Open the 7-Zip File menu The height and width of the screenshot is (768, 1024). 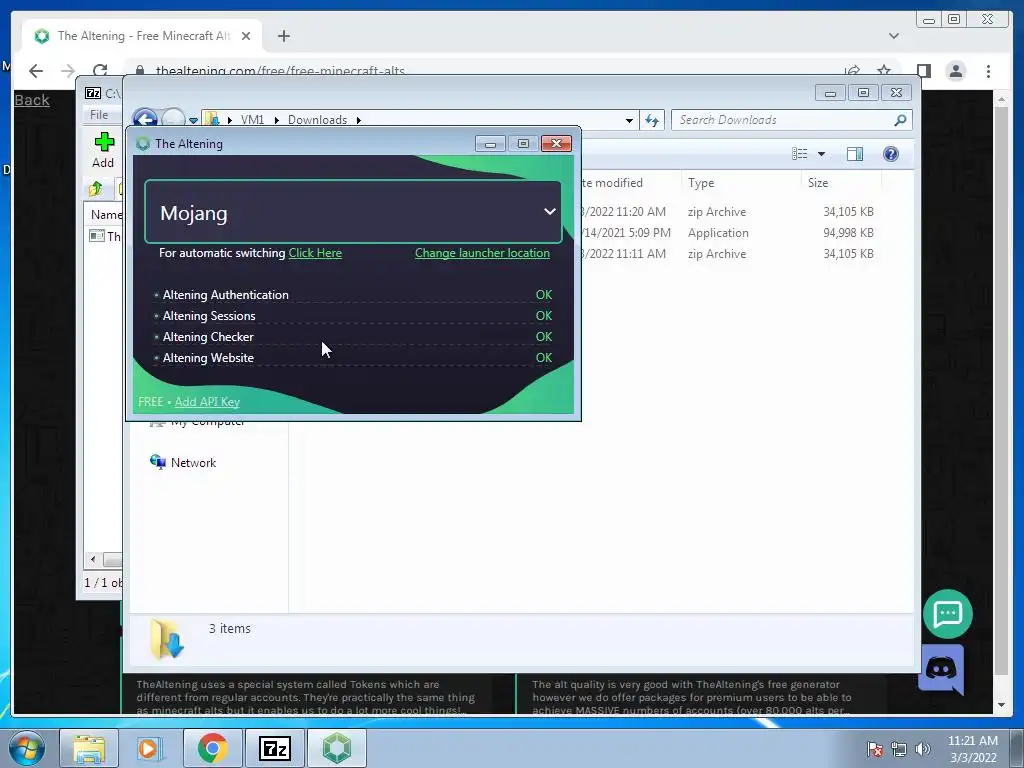click(x=99, y=114)
